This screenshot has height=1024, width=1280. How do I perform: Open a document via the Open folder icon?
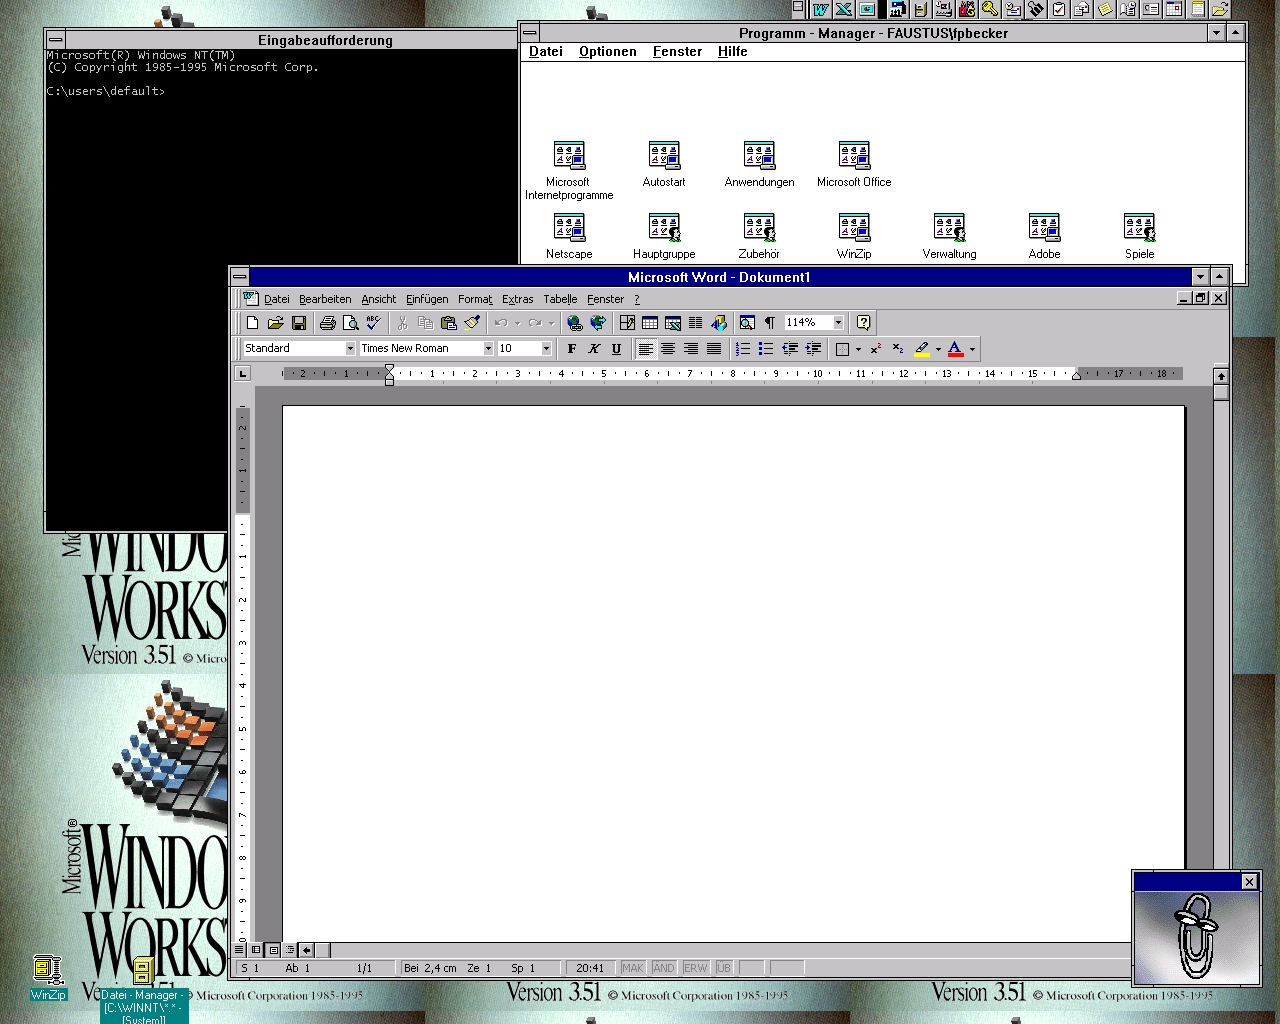(x=276, y=323)
